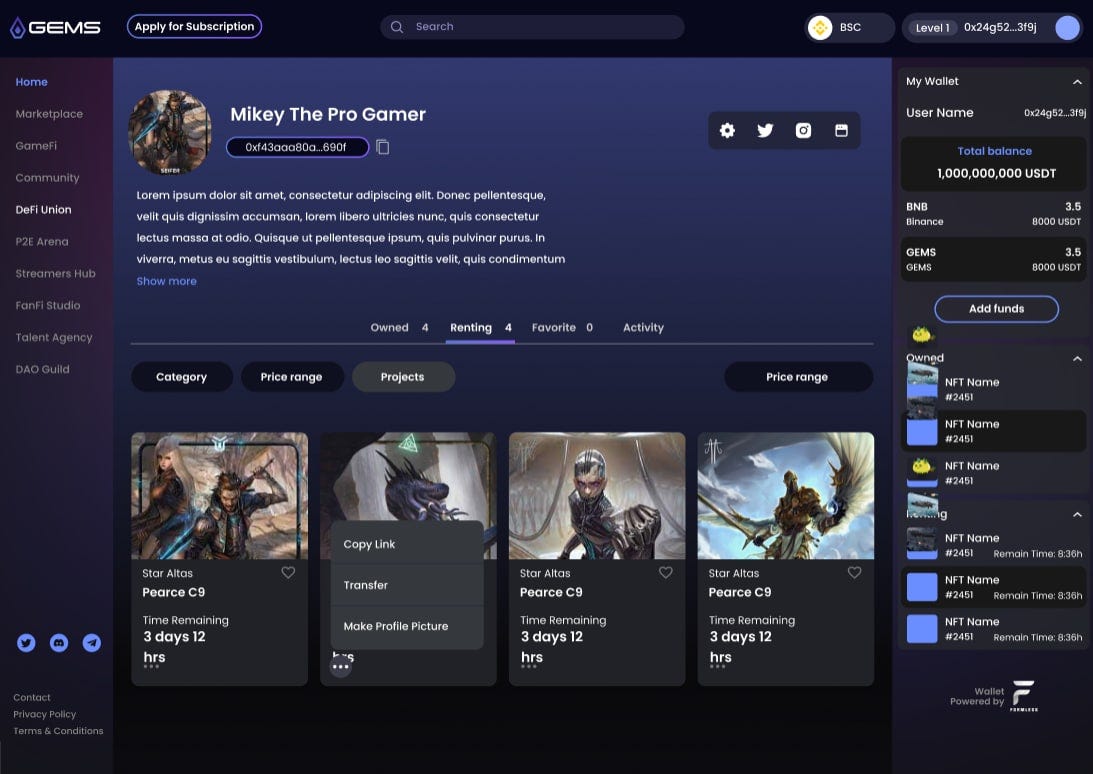Open FanFi Studio in sidebar
The height and width of the screenshot is (774, 1093).
pyautogui.click(x=47, y=305)
